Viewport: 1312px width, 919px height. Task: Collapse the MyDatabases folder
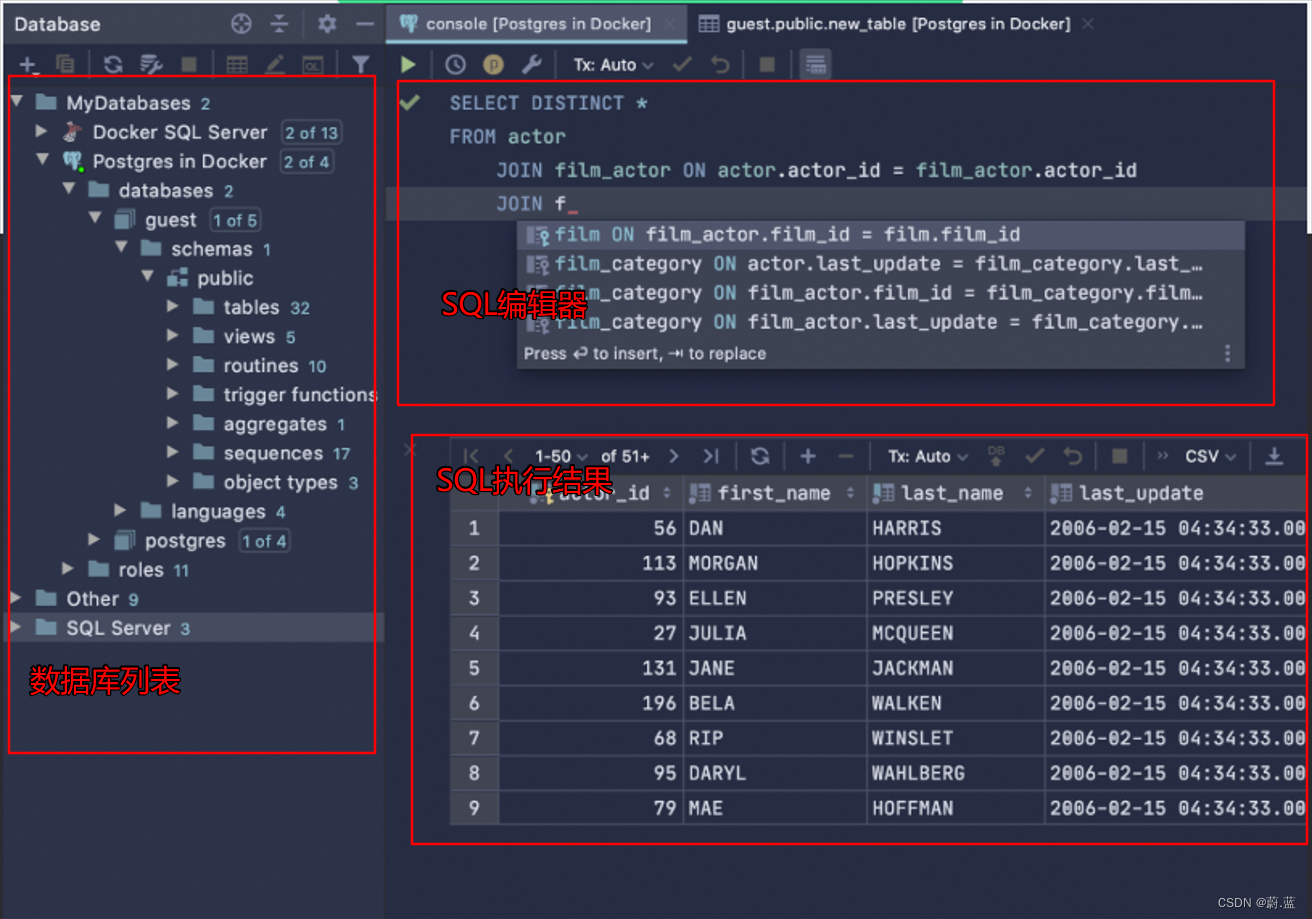[17, 102]
